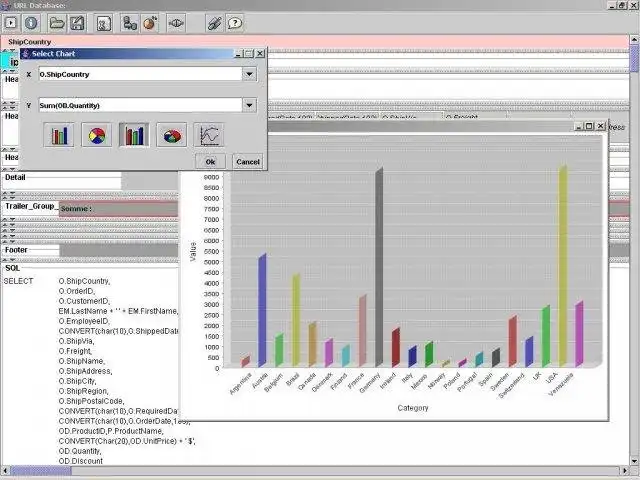
Task: Click the vertical scrollbar down arrow
Action: pyautogui.click(x=634, y=462)
